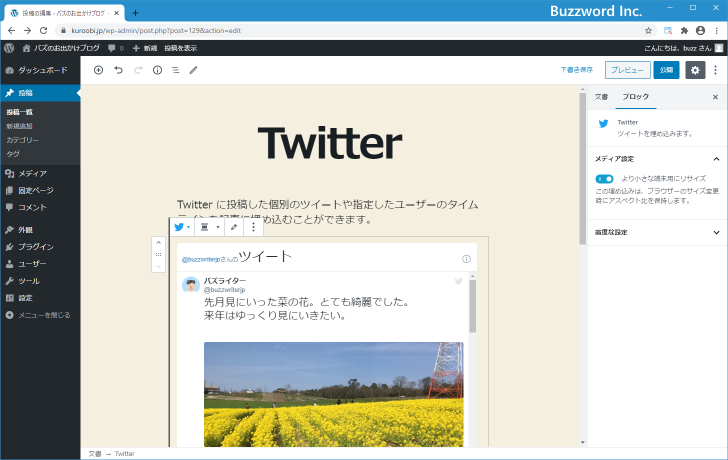
Task: Reload the browser page
Action: (44, 31)
